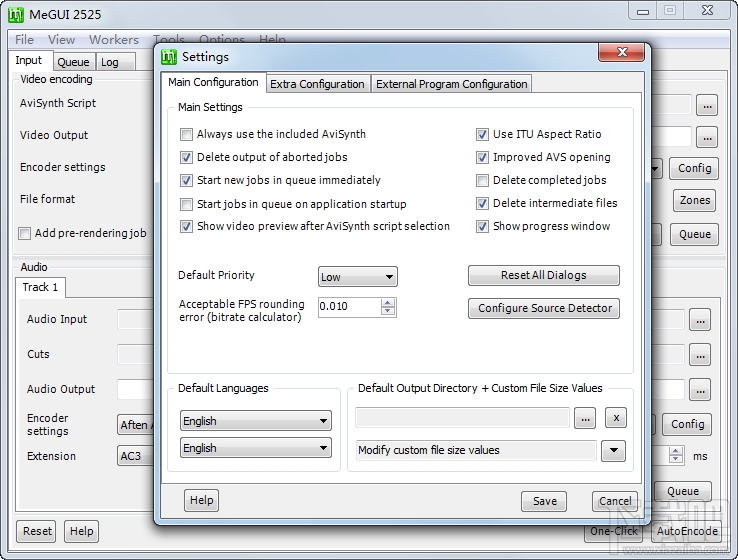Image resolution: width=738 pixels, height=560 pixels.
Task: Select Input tab in main window
Action: pos(29,60)
